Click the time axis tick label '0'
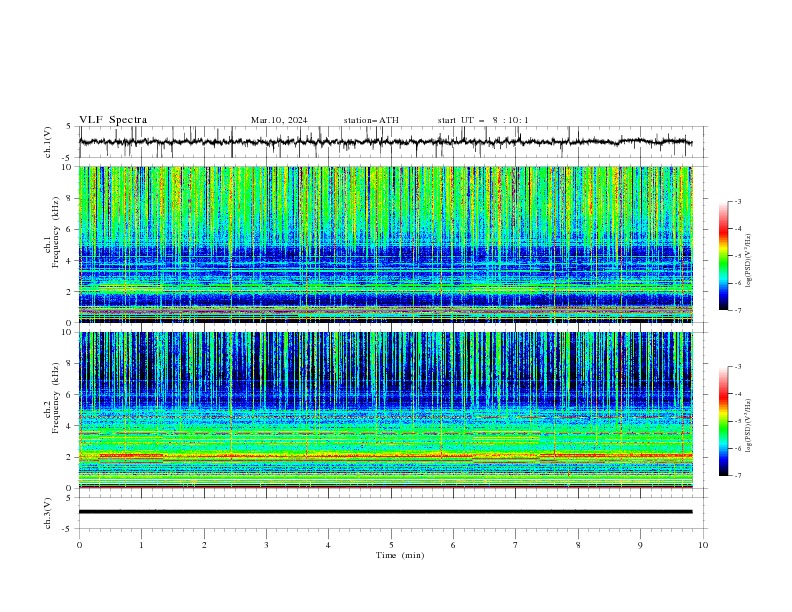This screenshot has width=792, height=612. tap(79, 545)
